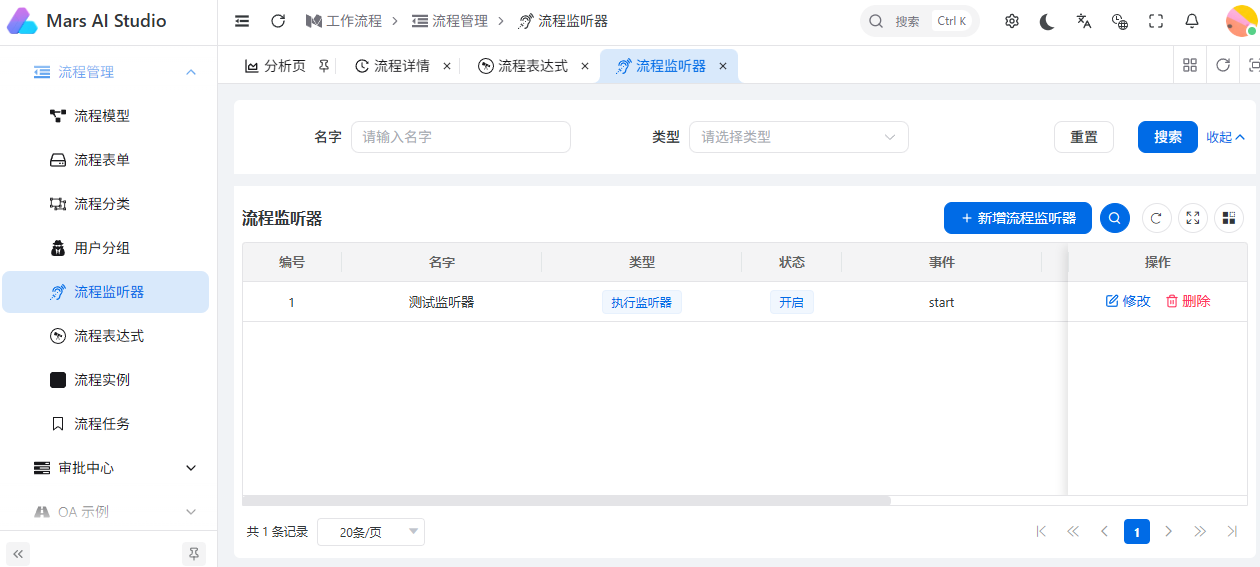This screenshot has width=1260, height=567.
Task: Click 新增流程监听器 button
Action: [1018, 218]
